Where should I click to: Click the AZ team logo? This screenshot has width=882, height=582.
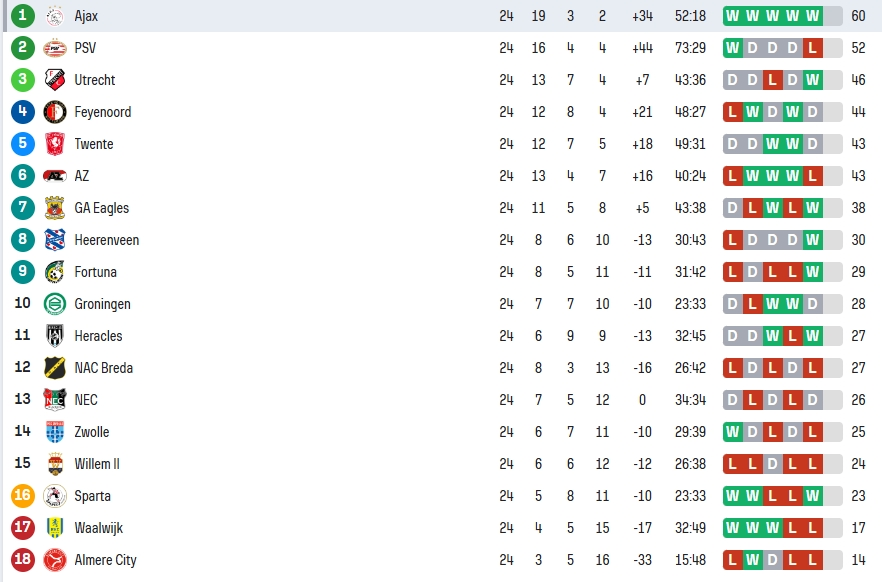click(x=55, y=176)
